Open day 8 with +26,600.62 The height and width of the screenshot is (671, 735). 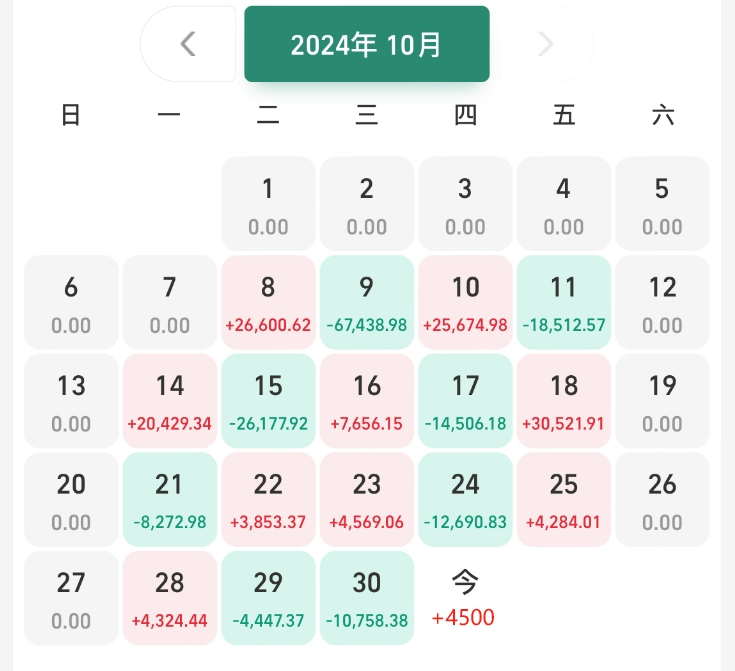click(x=268, y=302)
